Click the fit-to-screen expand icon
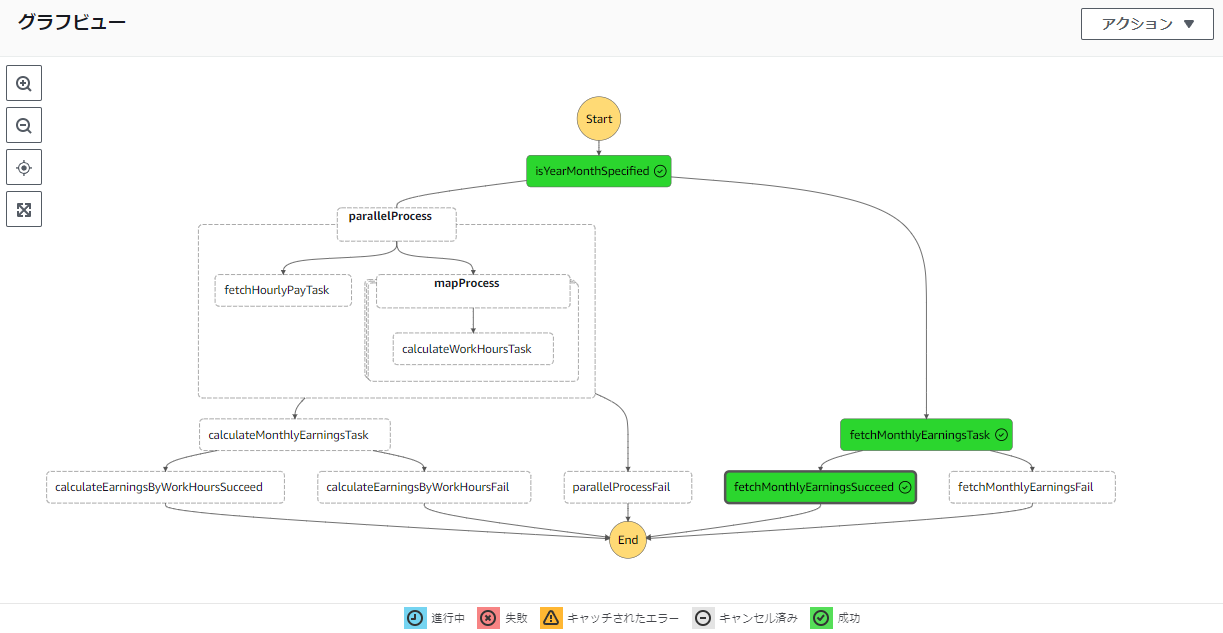The width and height of the screenshot is (1223, 633). click(x=23, y=209)
